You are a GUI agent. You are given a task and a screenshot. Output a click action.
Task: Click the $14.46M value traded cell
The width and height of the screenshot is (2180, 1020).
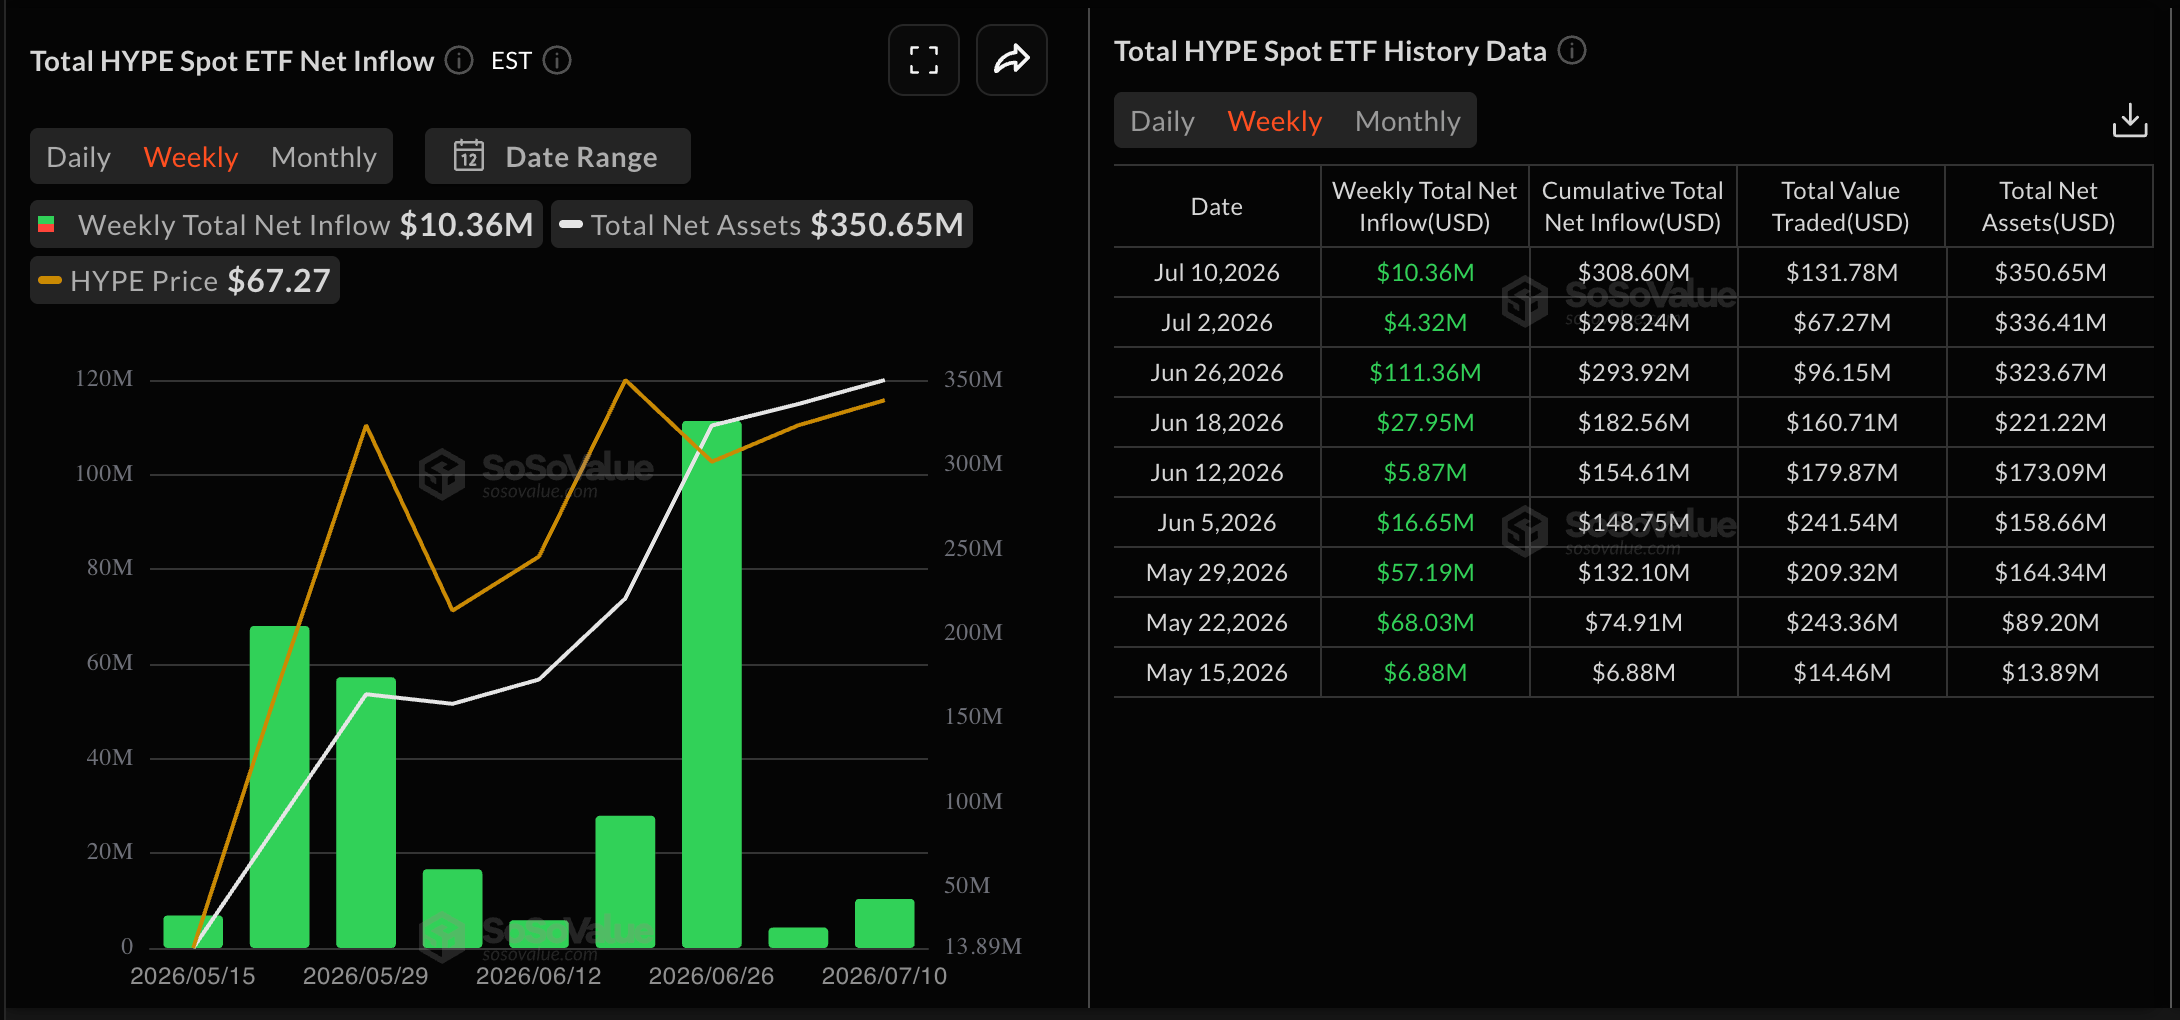[1842, 672]
